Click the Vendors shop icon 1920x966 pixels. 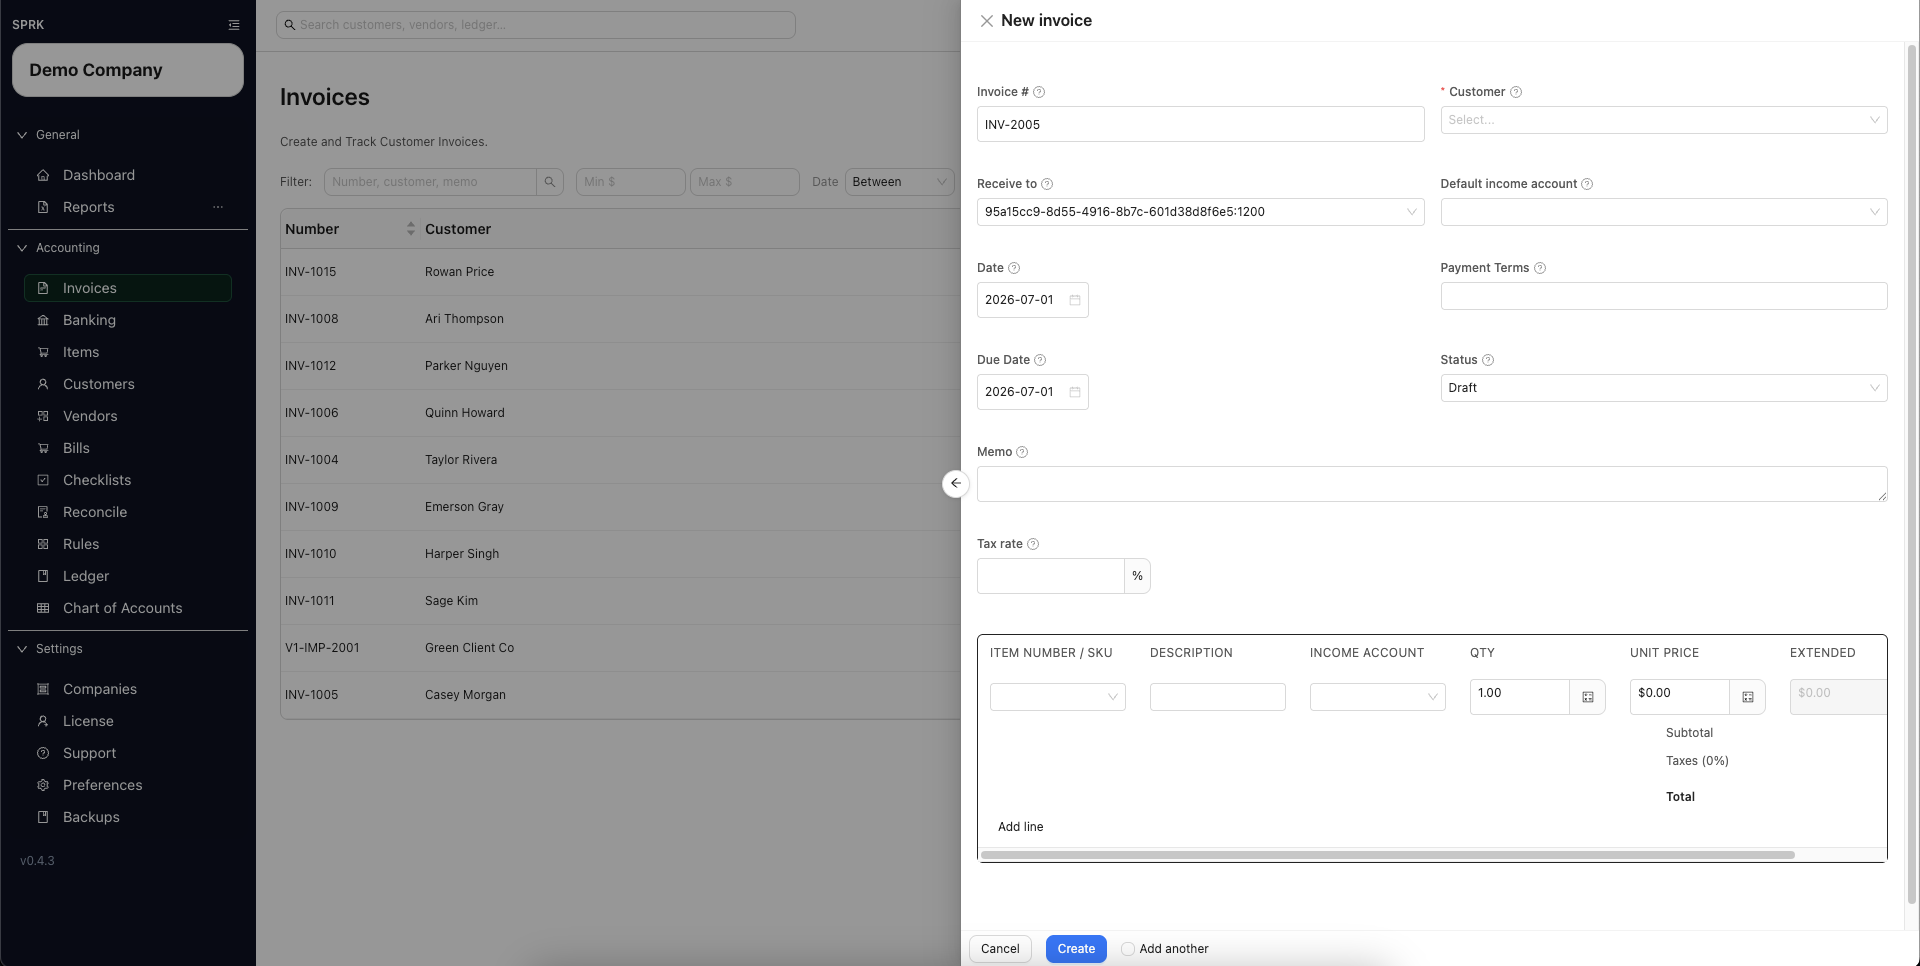(x=43, y=416)
